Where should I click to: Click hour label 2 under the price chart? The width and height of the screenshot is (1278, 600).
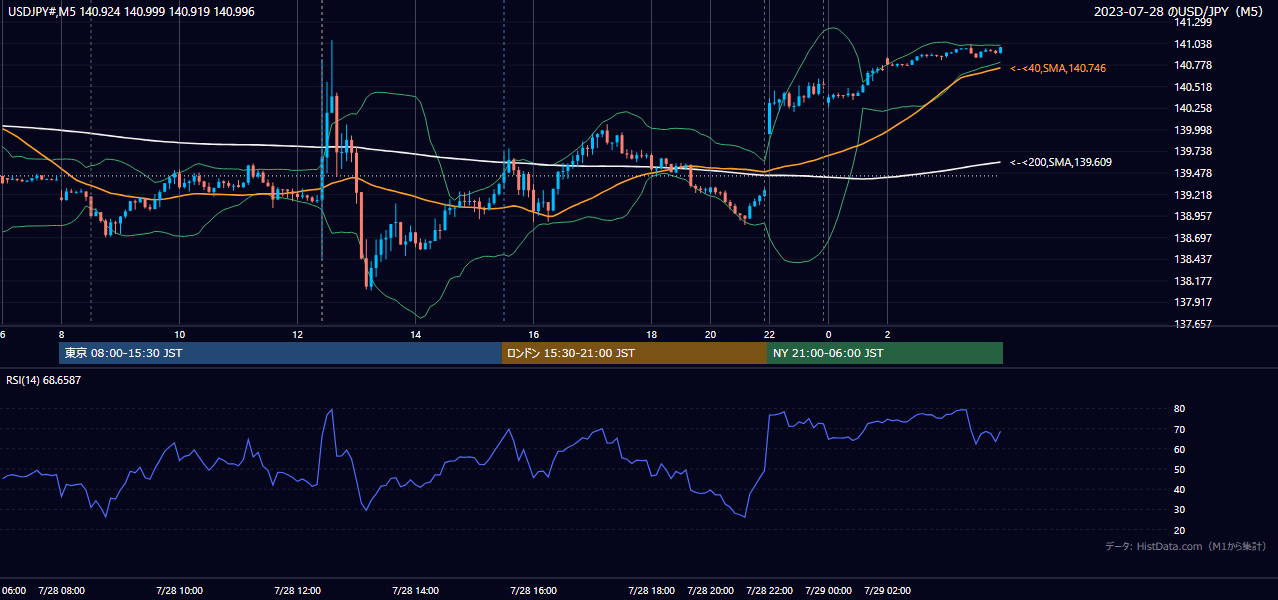point(887,334)
